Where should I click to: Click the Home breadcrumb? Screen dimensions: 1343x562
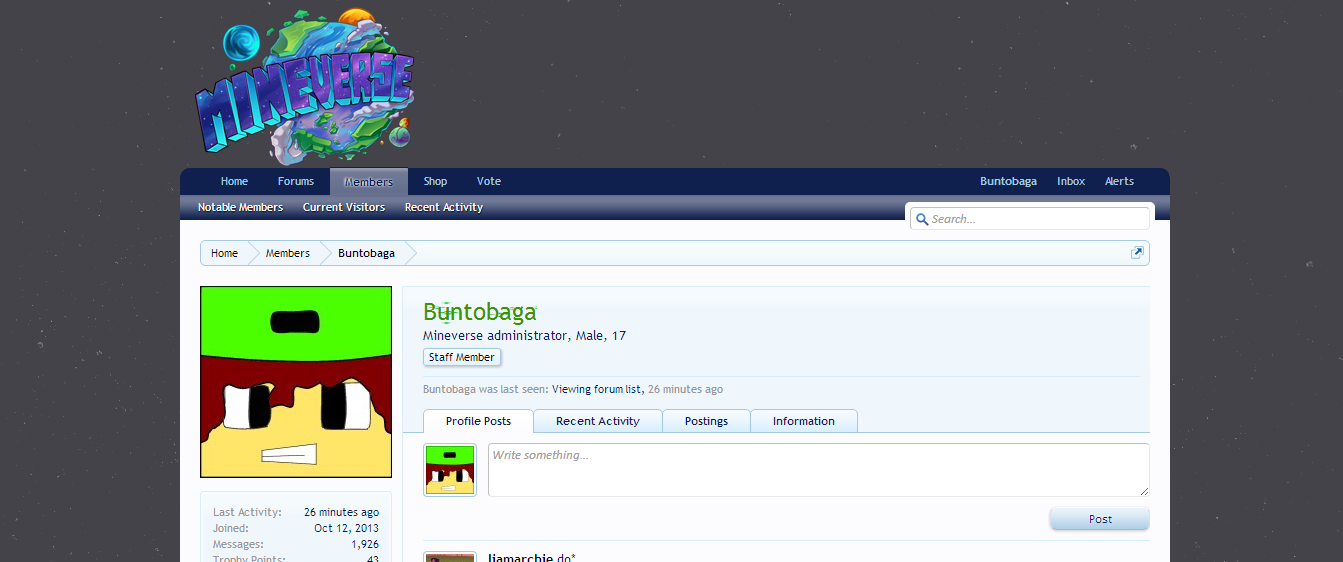pos(224,253)
